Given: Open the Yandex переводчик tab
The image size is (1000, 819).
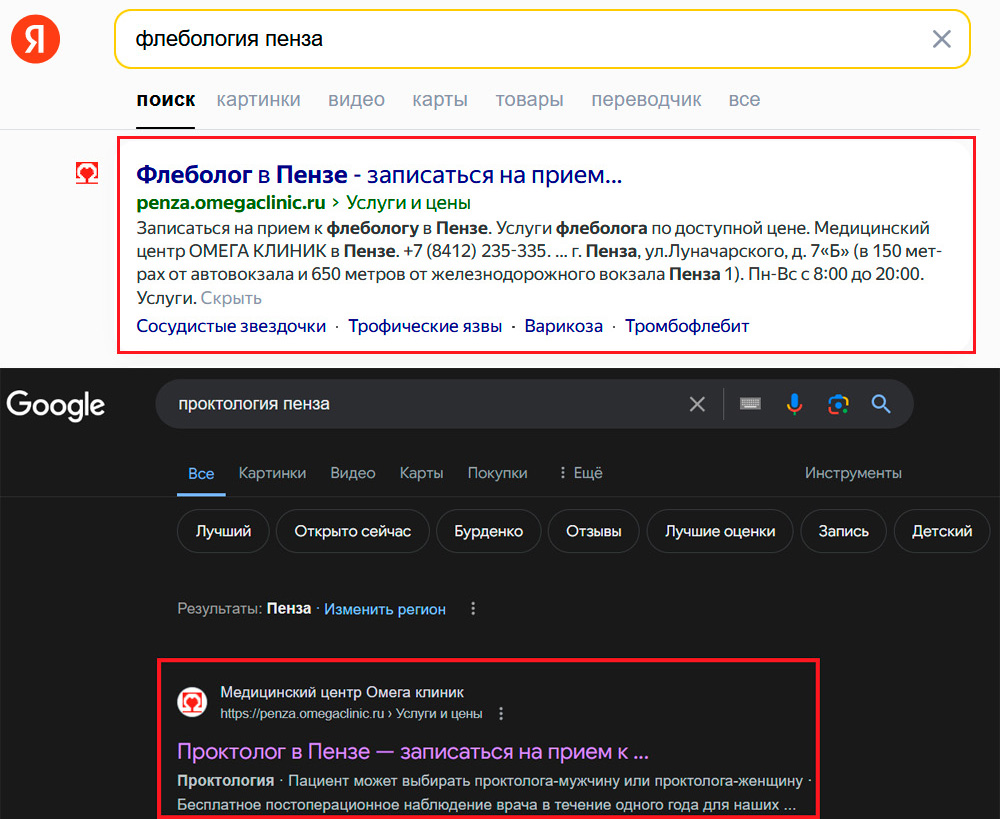Looking at the screenshot, I should [x=646, y=100].
